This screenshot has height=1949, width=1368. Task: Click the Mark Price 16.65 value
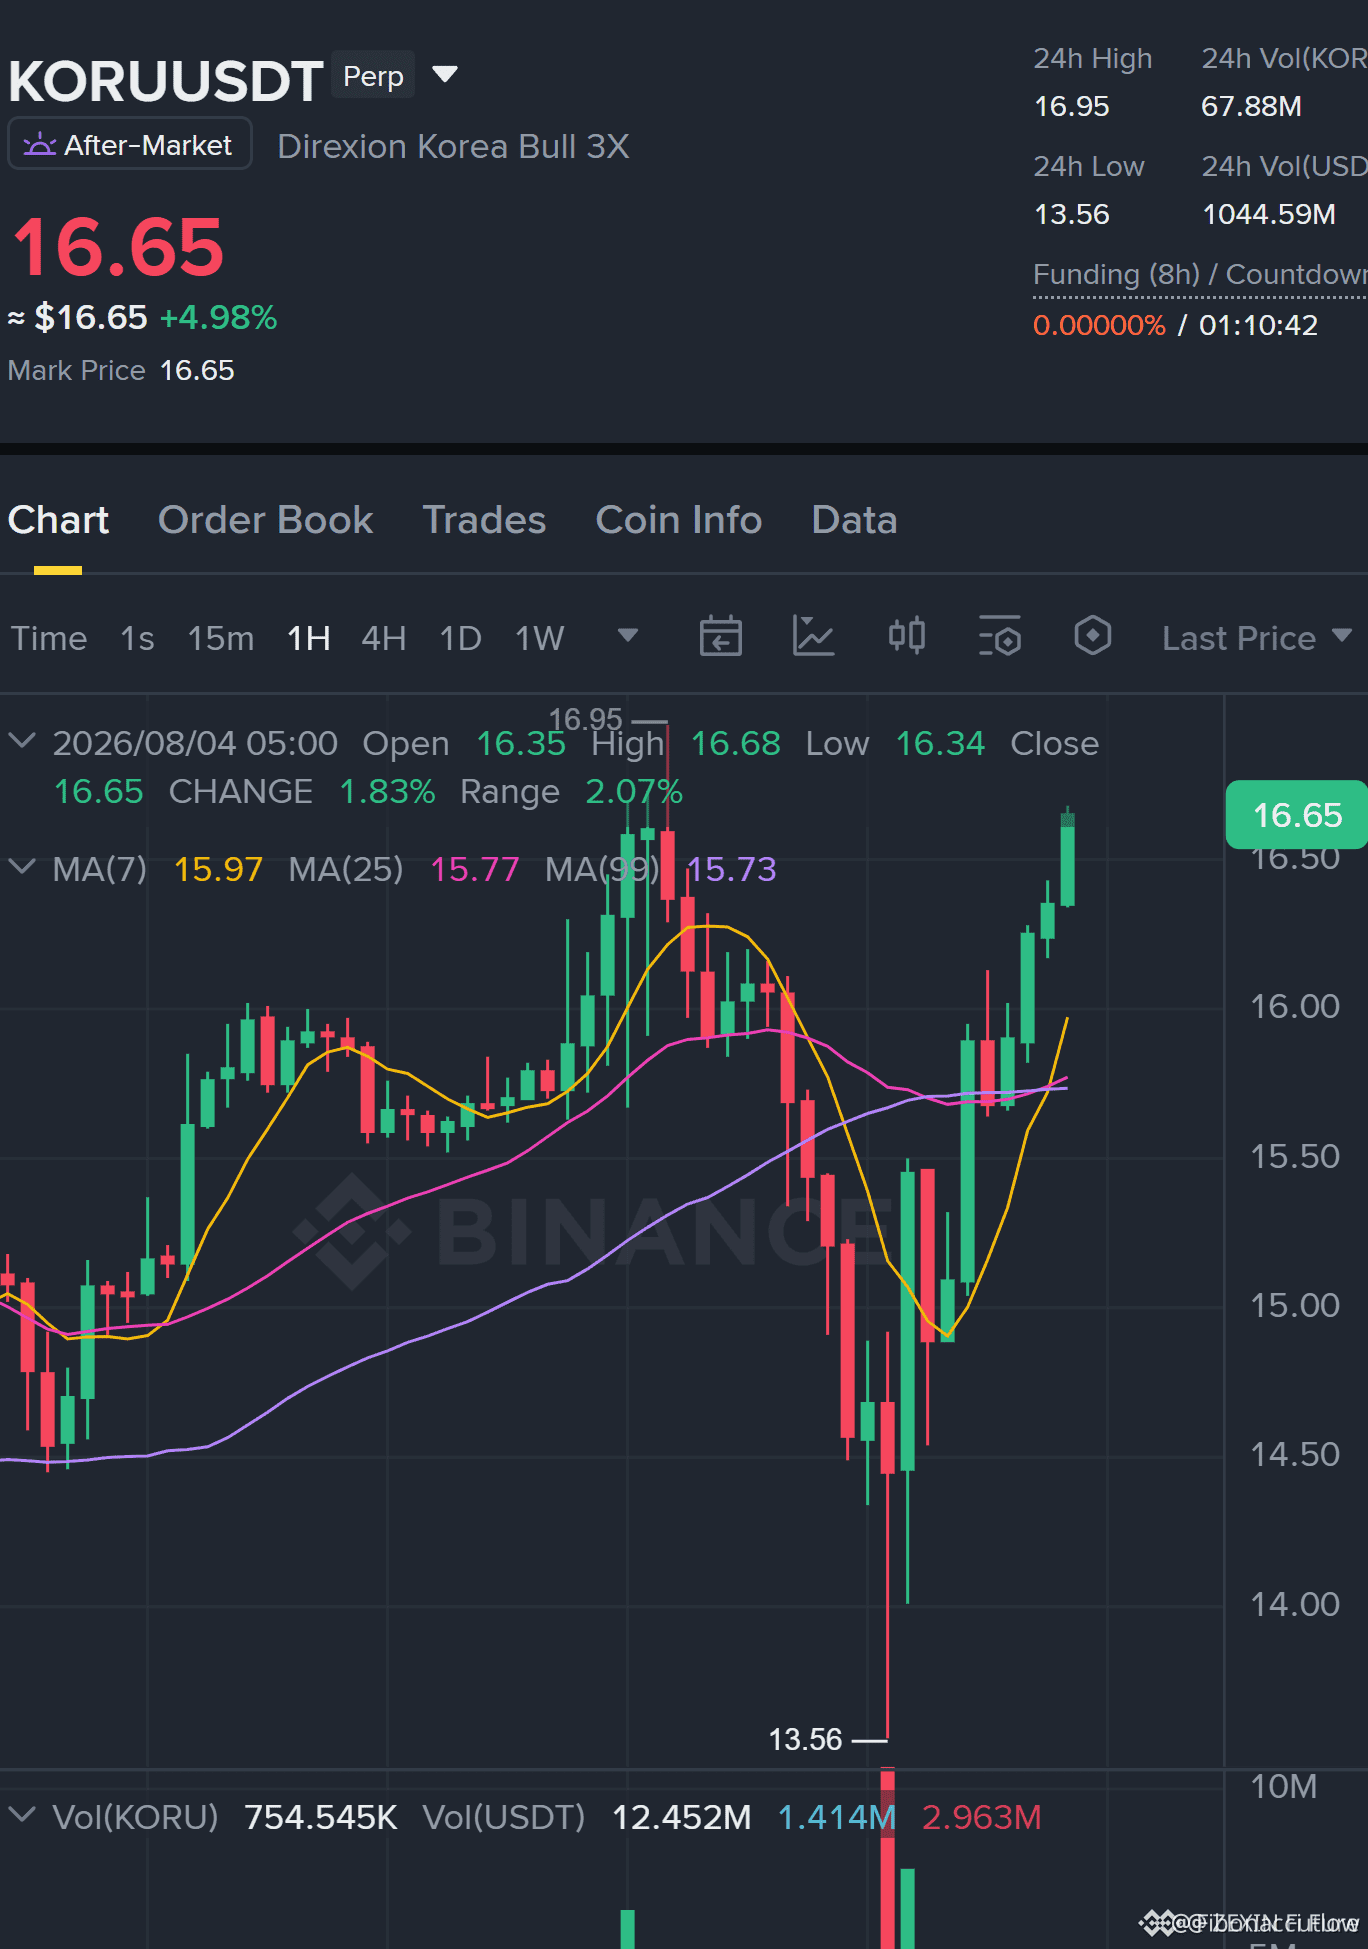pyautogui.click(x=197, y=370)
